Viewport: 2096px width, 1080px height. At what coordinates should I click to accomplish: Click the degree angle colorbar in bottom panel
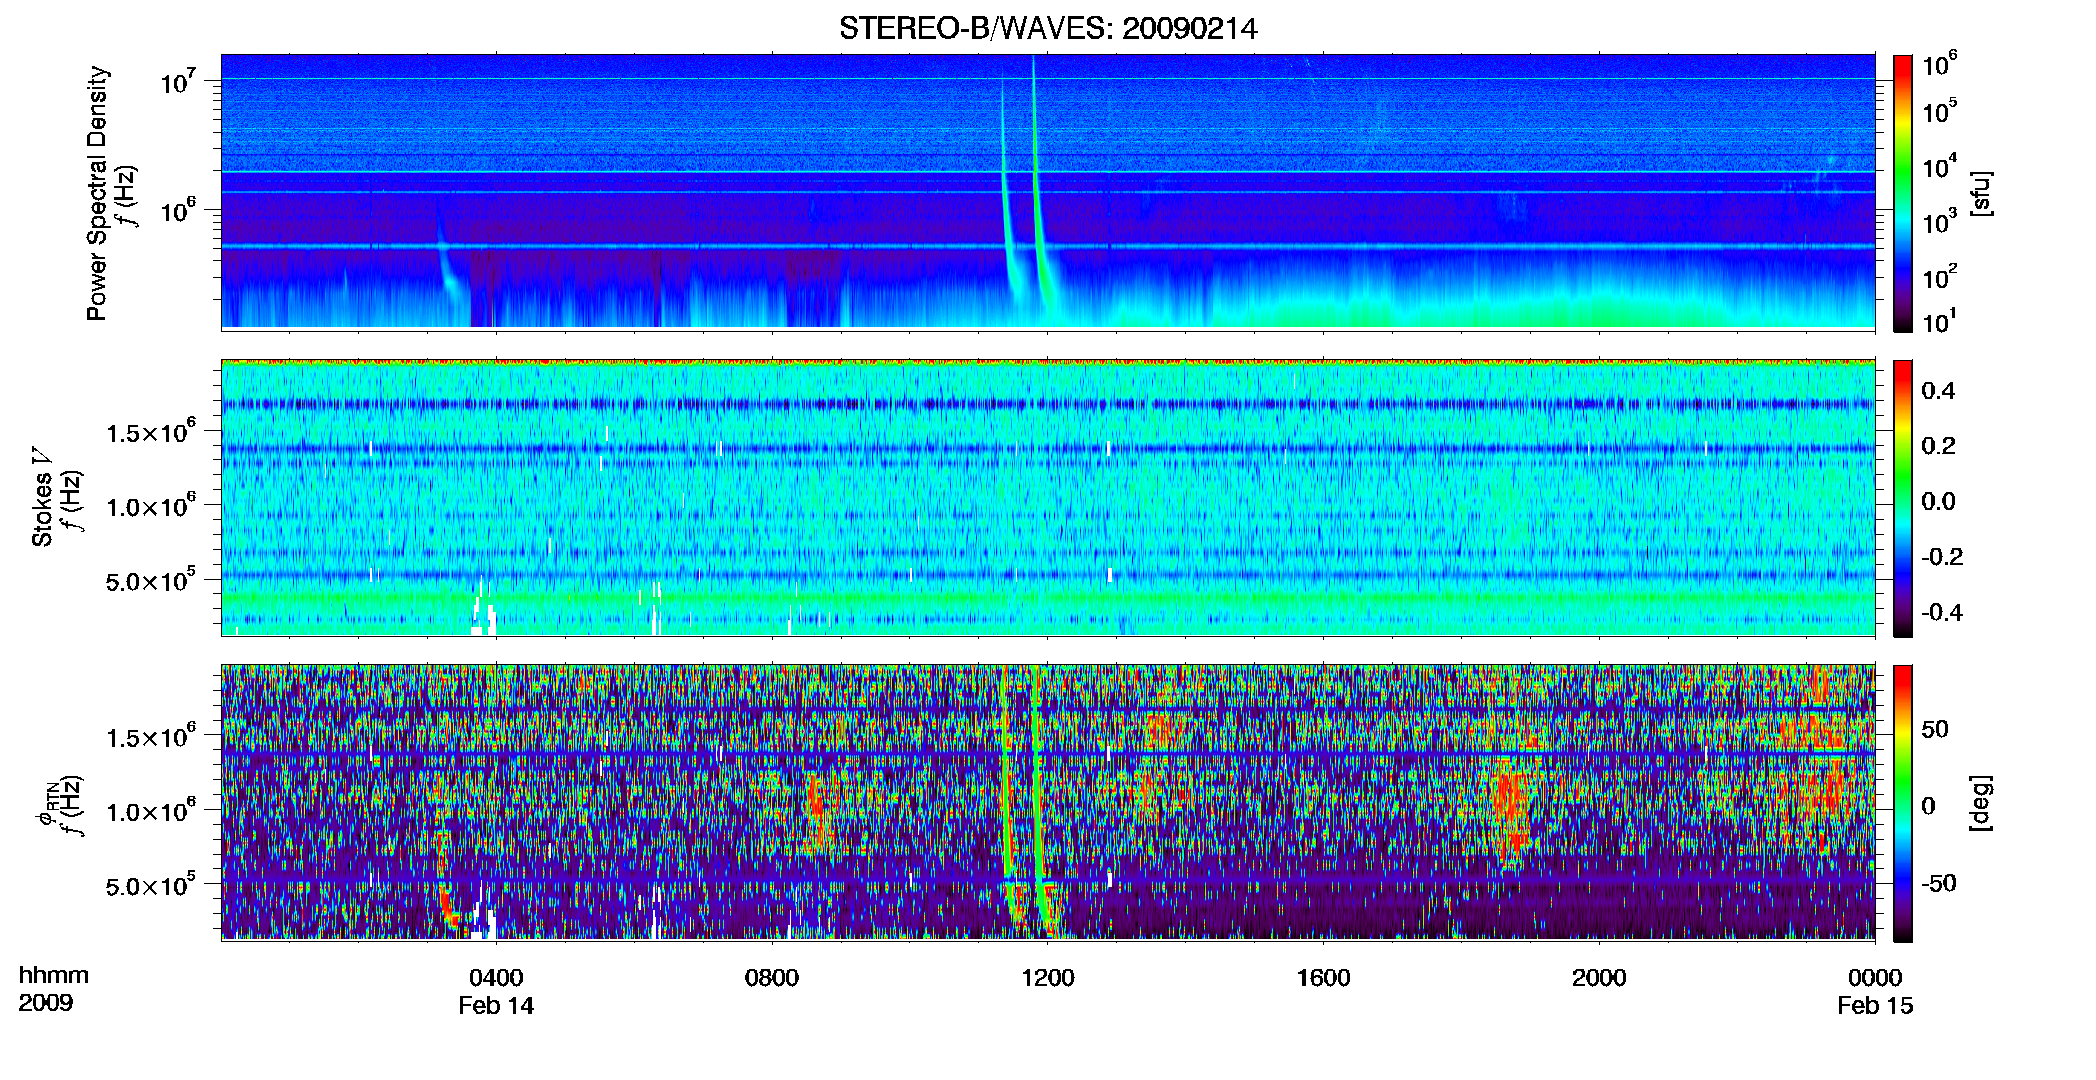tap(1903, 803)
